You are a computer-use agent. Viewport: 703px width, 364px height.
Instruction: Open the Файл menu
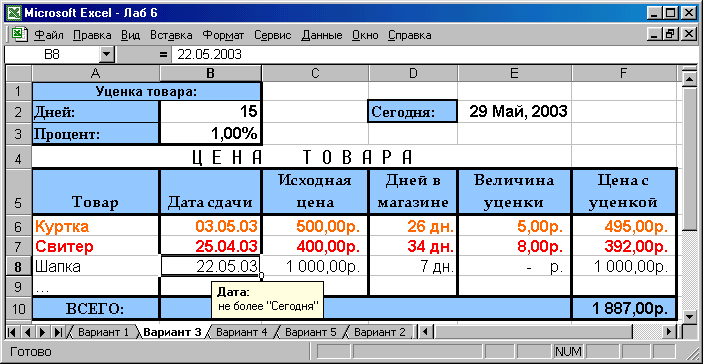tap(49, 35)
